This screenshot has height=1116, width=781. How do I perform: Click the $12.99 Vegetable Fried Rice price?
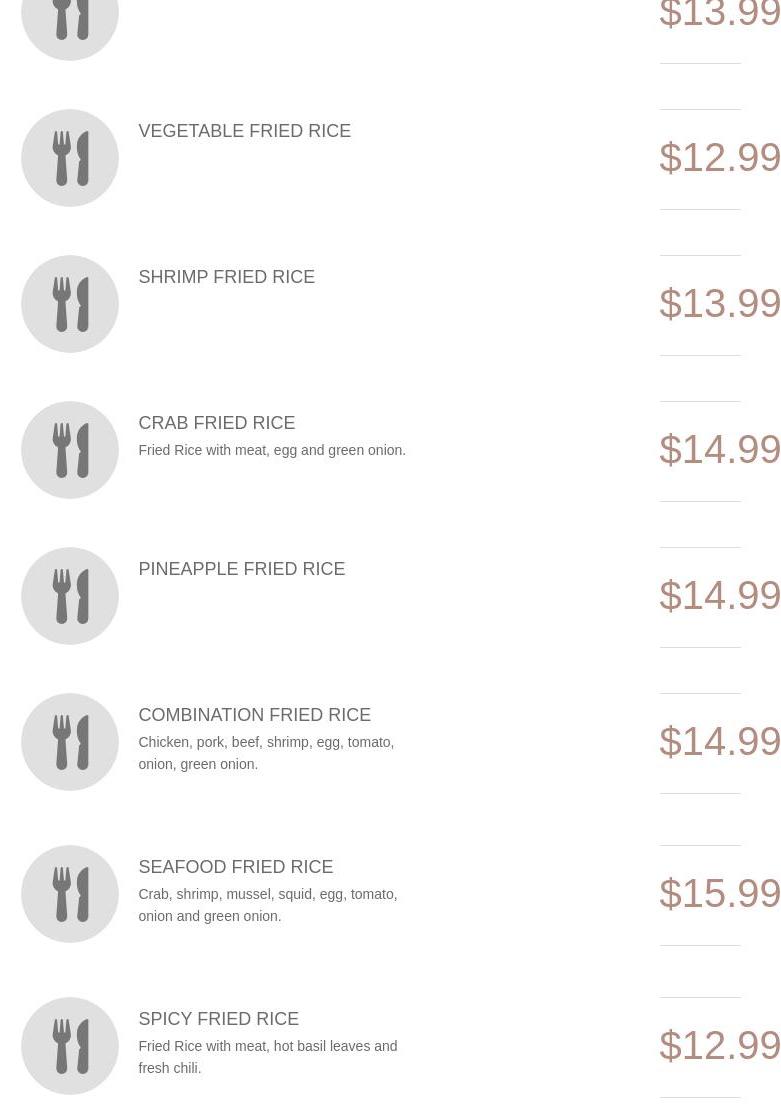(719, 158)
